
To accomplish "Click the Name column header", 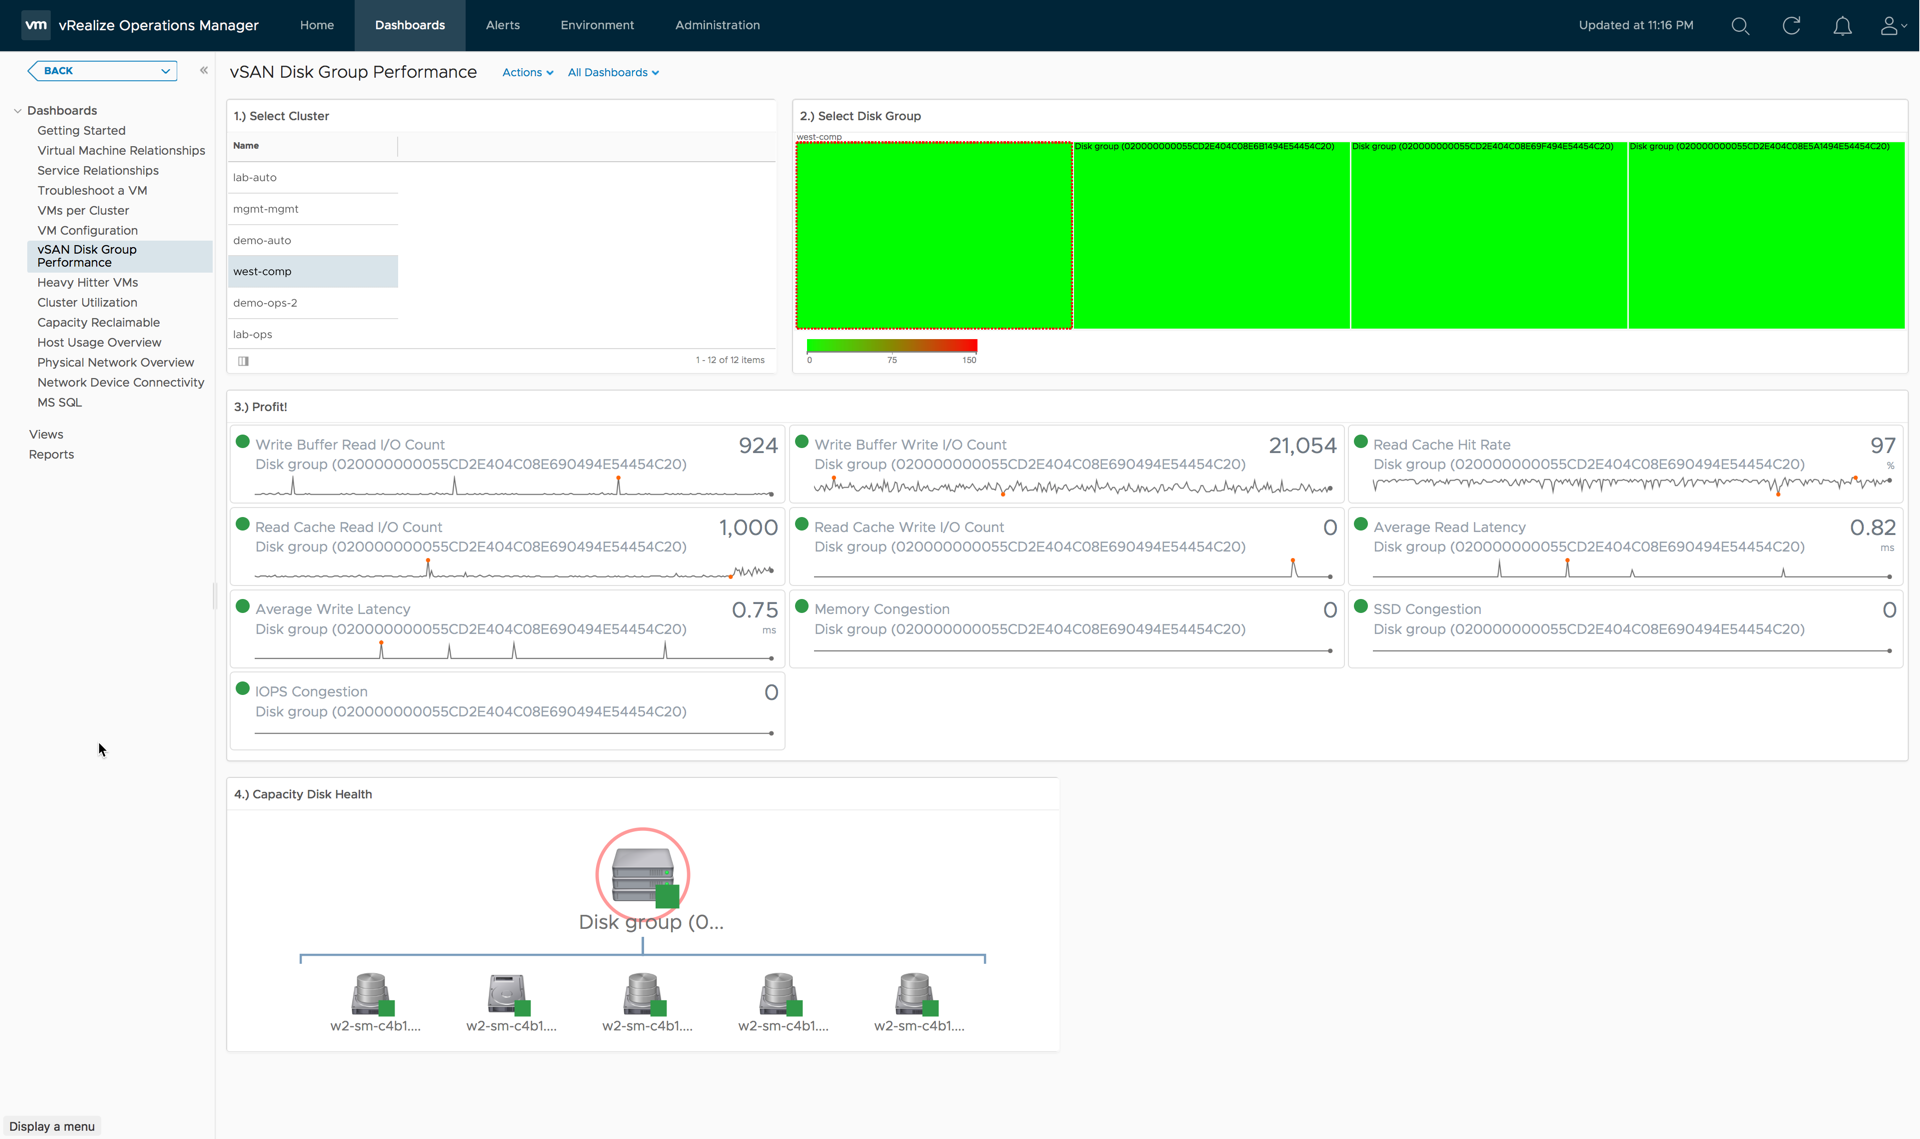I will tap(313, 146).
